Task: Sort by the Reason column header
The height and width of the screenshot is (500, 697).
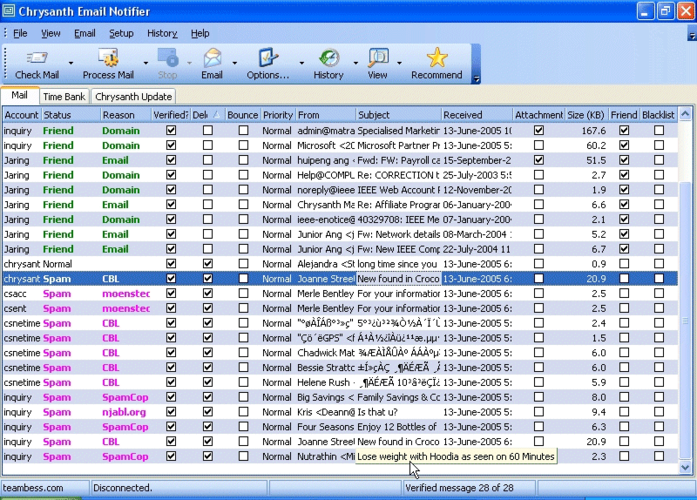Action: click(126, 115)
